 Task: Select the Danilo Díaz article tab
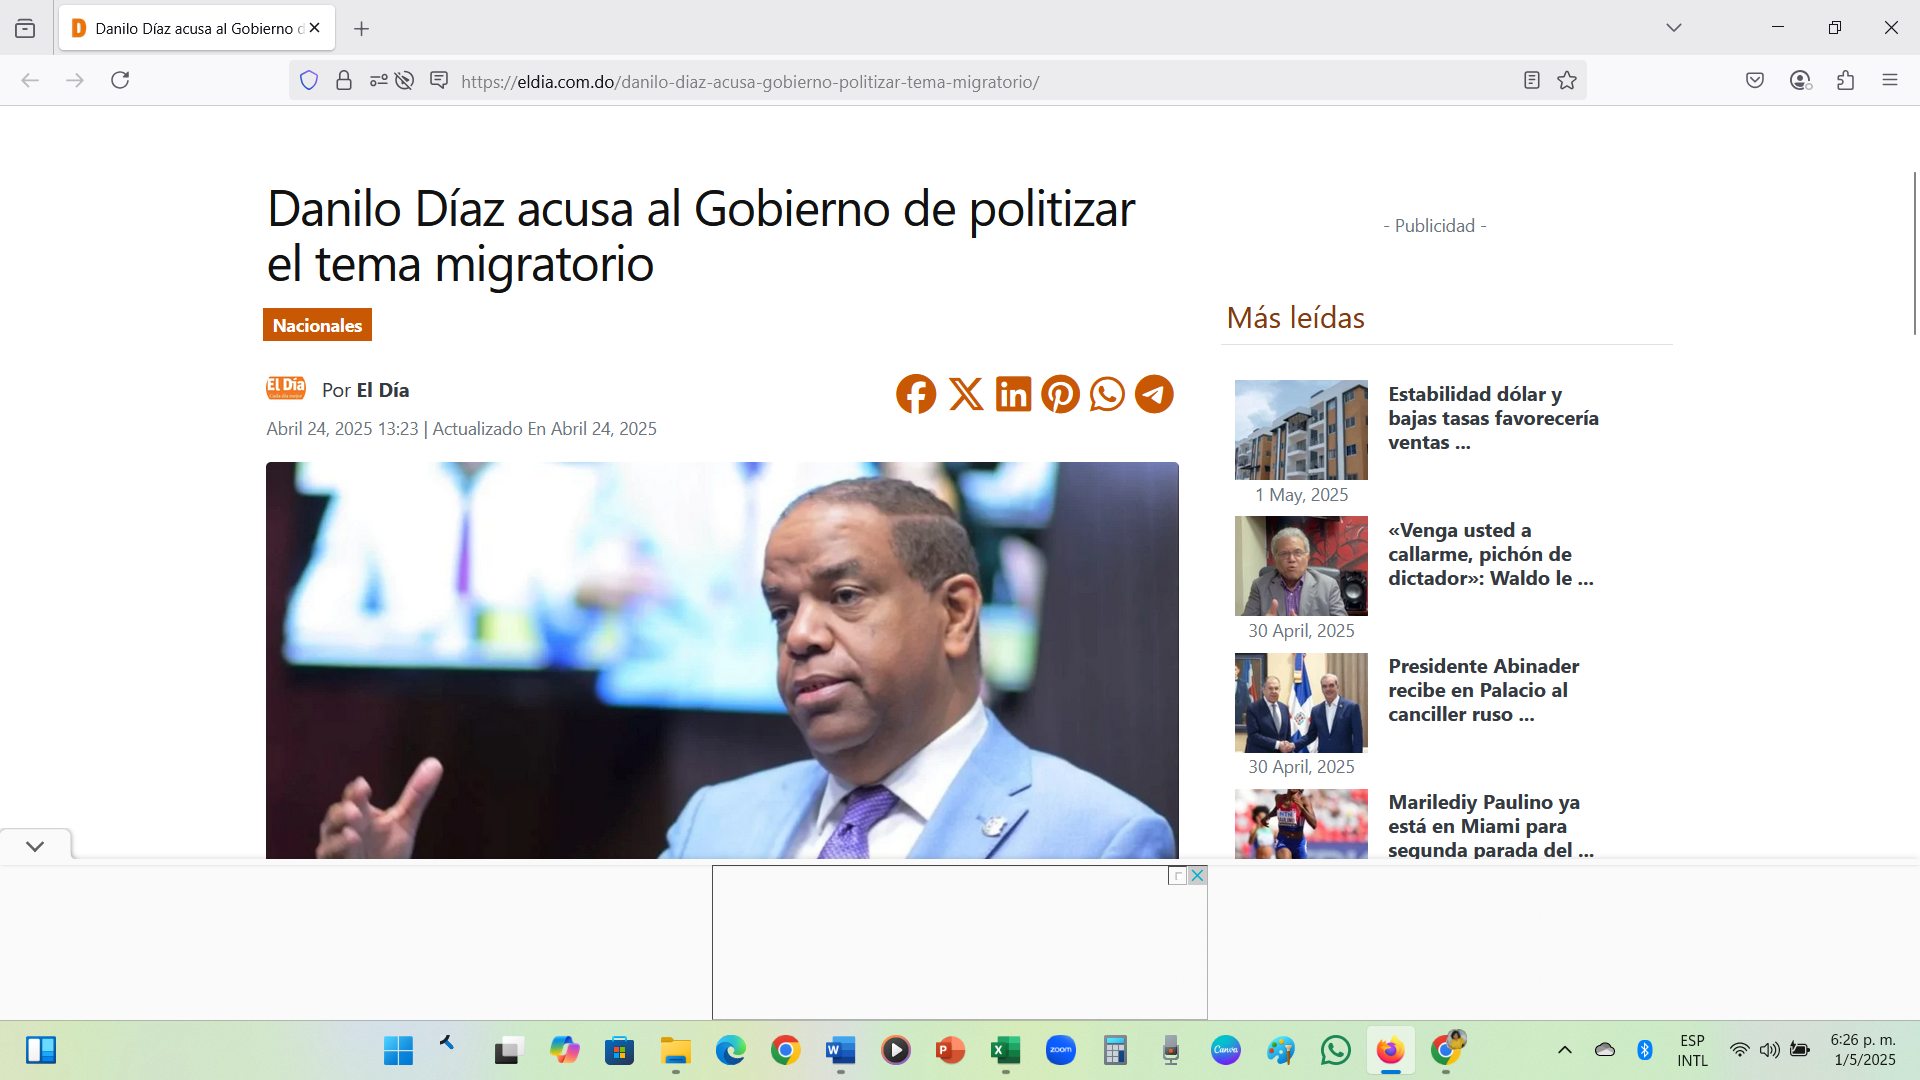[197, 28]
